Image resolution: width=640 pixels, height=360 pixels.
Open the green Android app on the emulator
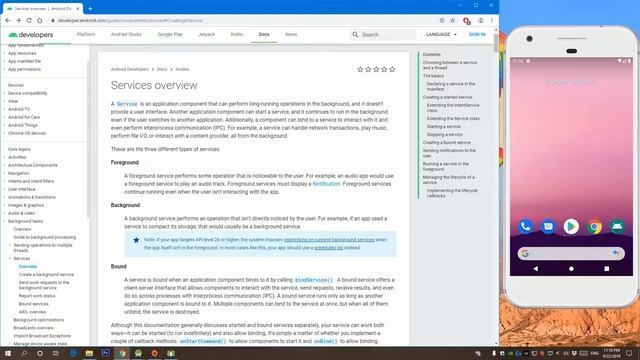617,227
